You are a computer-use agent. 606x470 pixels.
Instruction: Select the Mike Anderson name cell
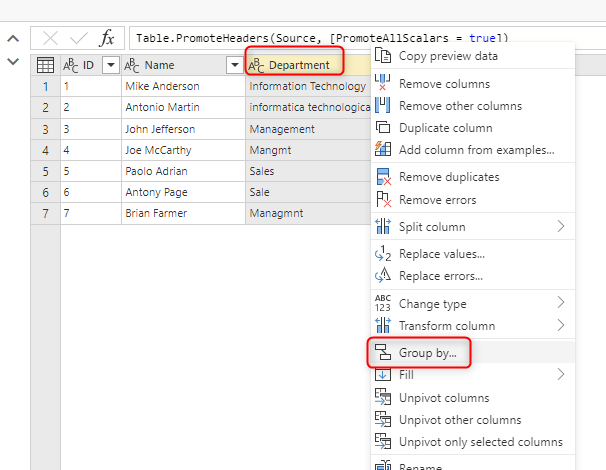pyautogui.click(x=162, y=86)
